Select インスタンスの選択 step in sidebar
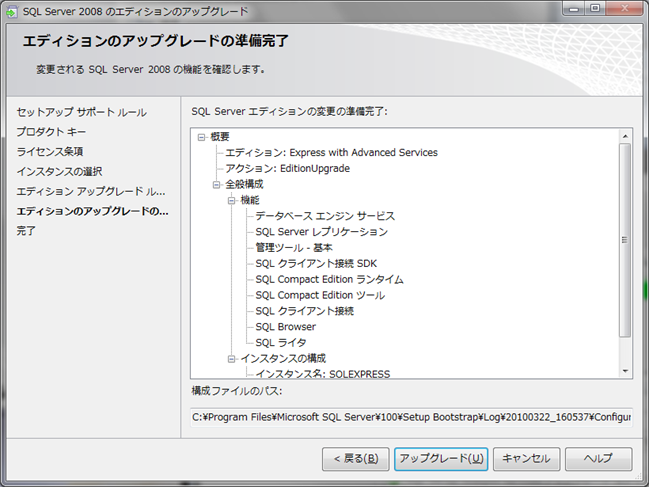The width and height of the screenshot is (649, 487). pos(59,171)
